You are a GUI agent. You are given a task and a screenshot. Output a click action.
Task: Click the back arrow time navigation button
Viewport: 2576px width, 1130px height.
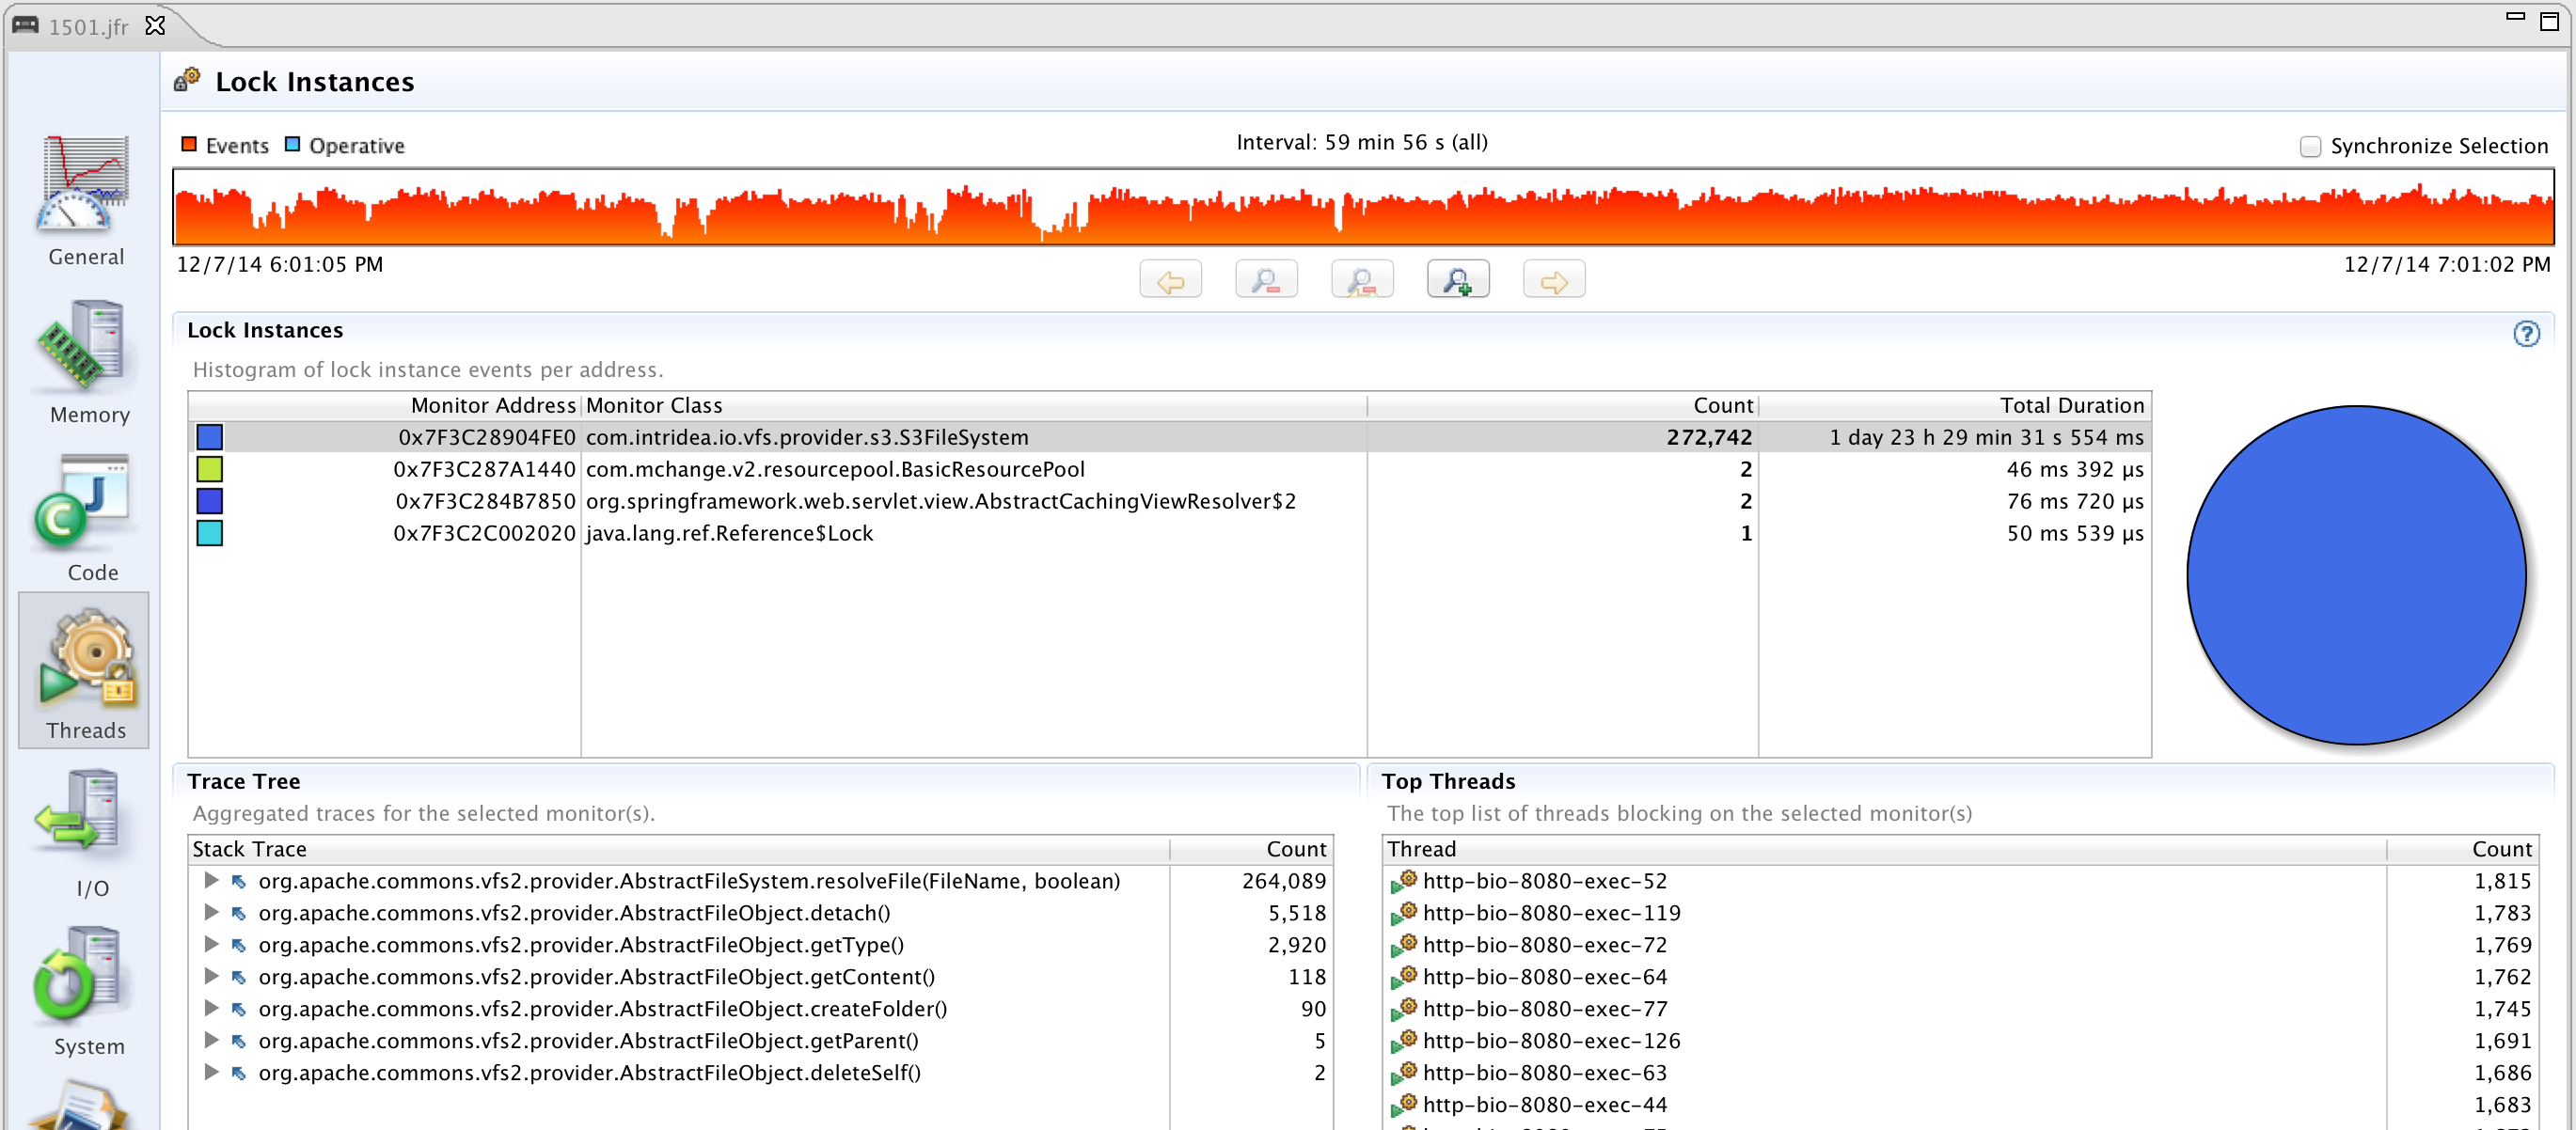(1170, 280)
